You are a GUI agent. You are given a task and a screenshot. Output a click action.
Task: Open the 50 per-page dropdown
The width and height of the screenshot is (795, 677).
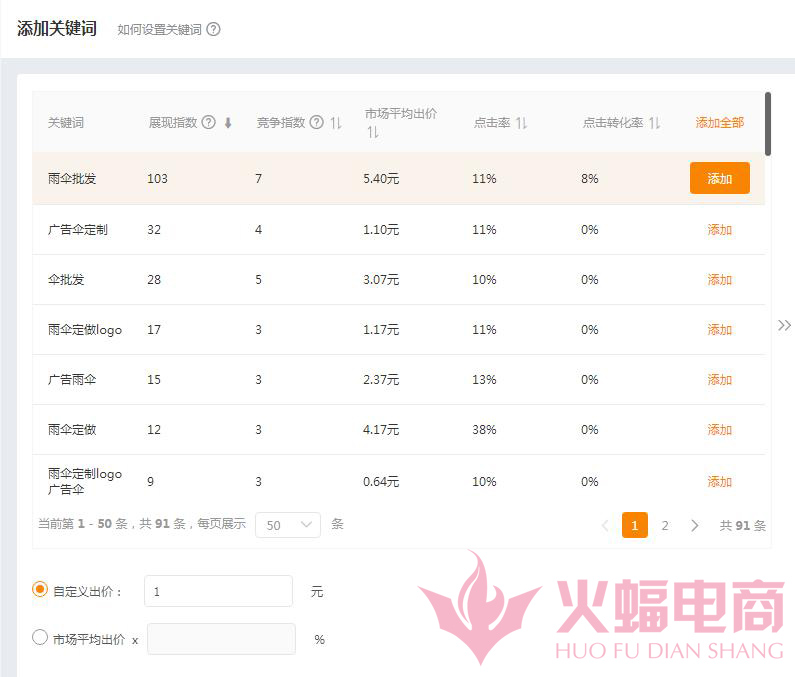click(287, 525)
